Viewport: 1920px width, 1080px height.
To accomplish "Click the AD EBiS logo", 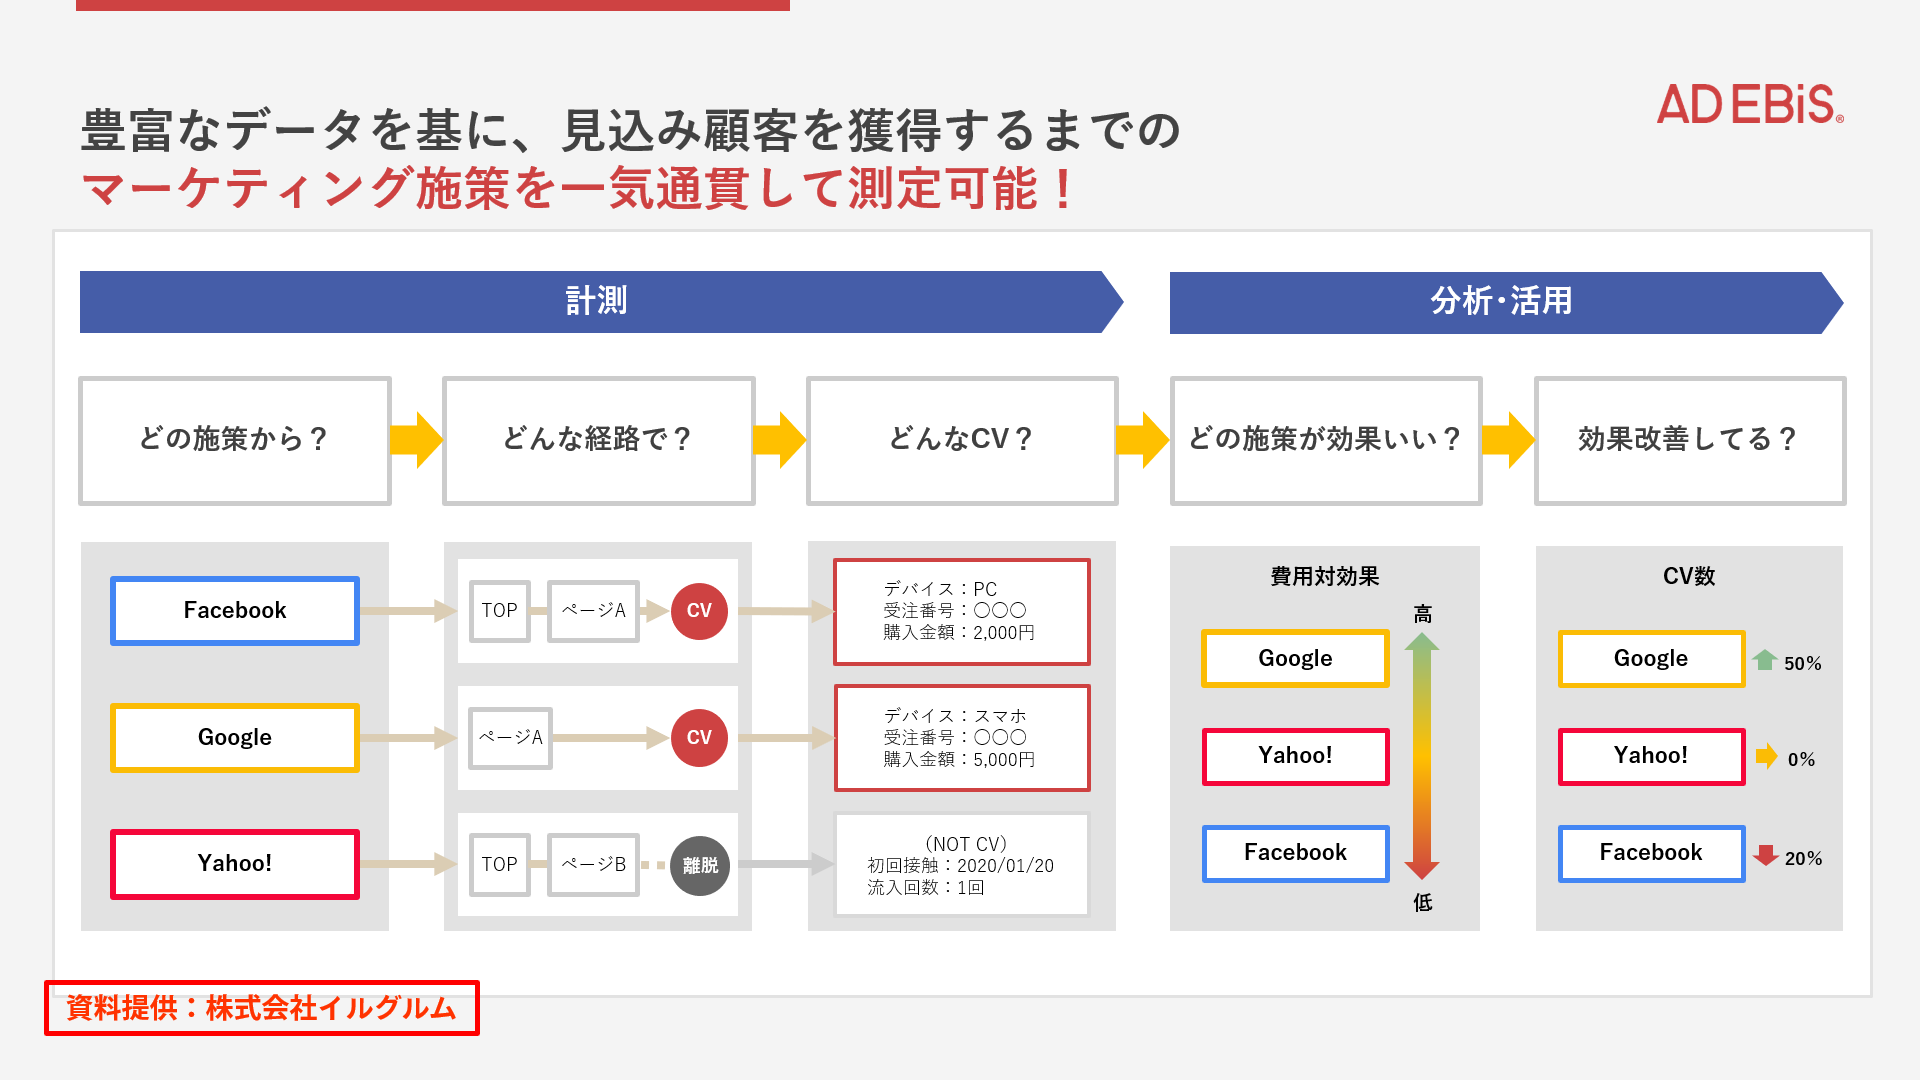I will click(1750, 105).
